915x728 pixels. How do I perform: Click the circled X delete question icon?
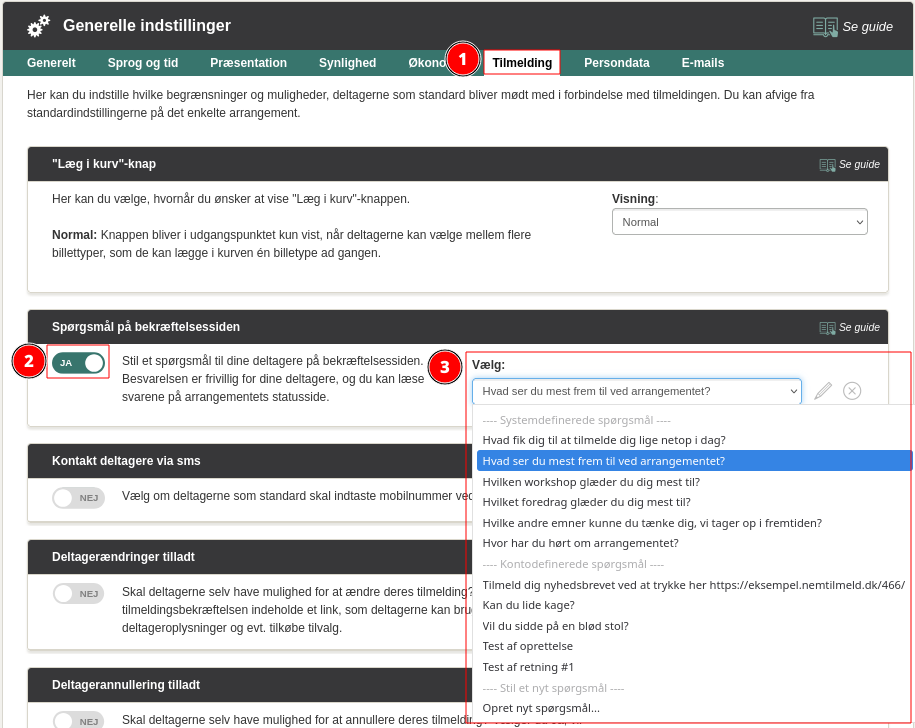(x=852, y=391)
